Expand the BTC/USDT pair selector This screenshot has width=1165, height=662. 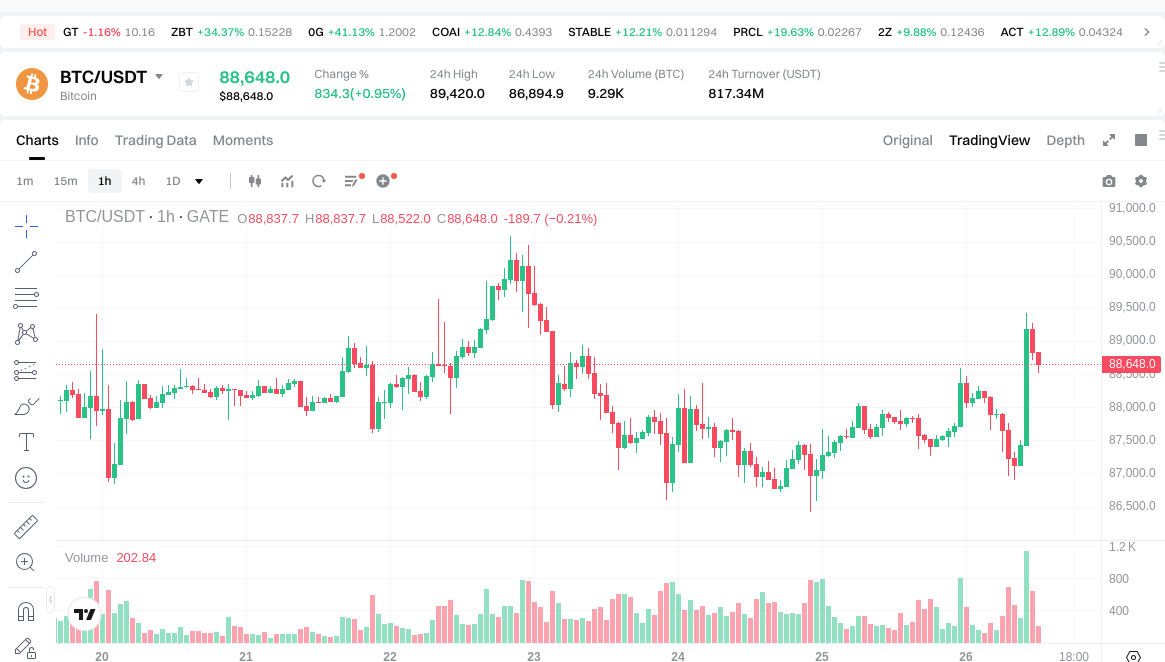[160, 77]
